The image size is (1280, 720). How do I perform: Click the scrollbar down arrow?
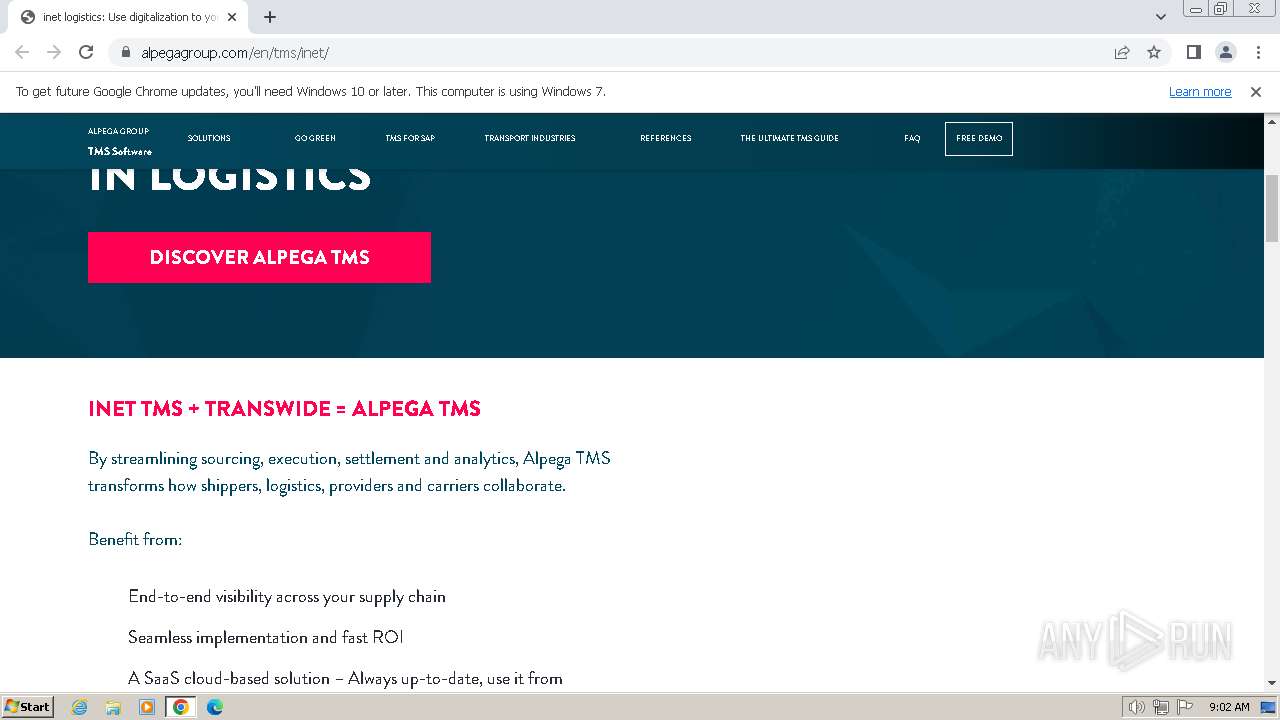pos(1272,683)
